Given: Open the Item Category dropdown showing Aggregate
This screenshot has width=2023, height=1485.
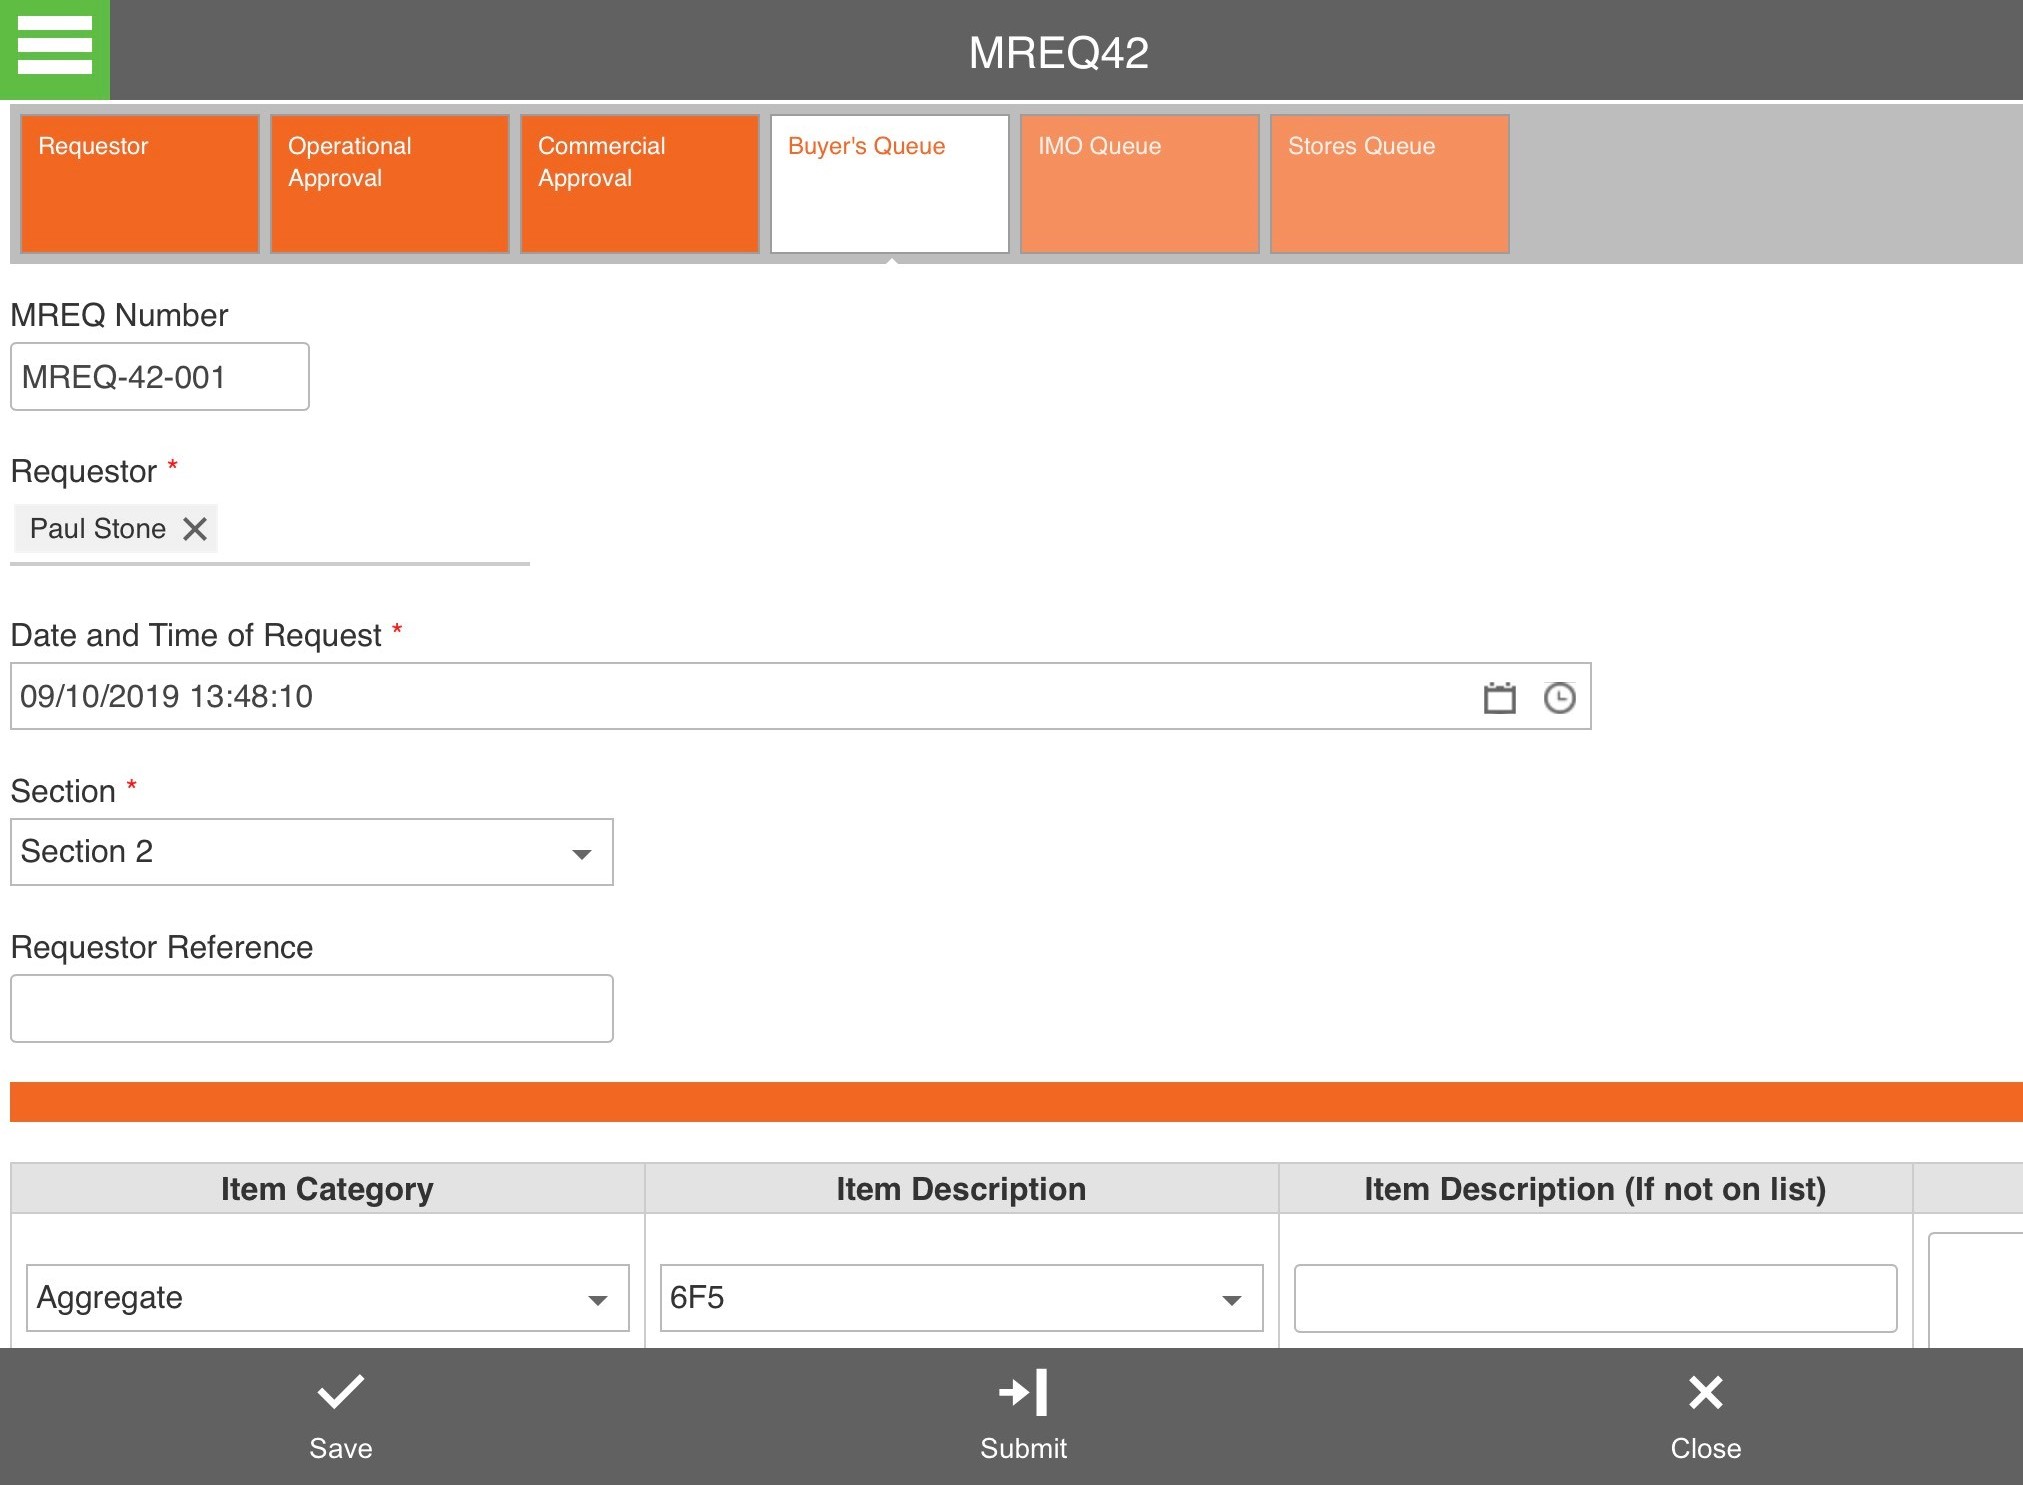Looking at the screenshot, I should point(597,1298).
